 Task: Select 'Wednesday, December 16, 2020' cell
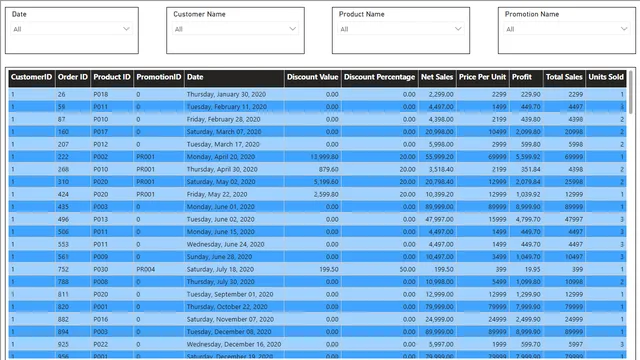[x=234, y=344]
